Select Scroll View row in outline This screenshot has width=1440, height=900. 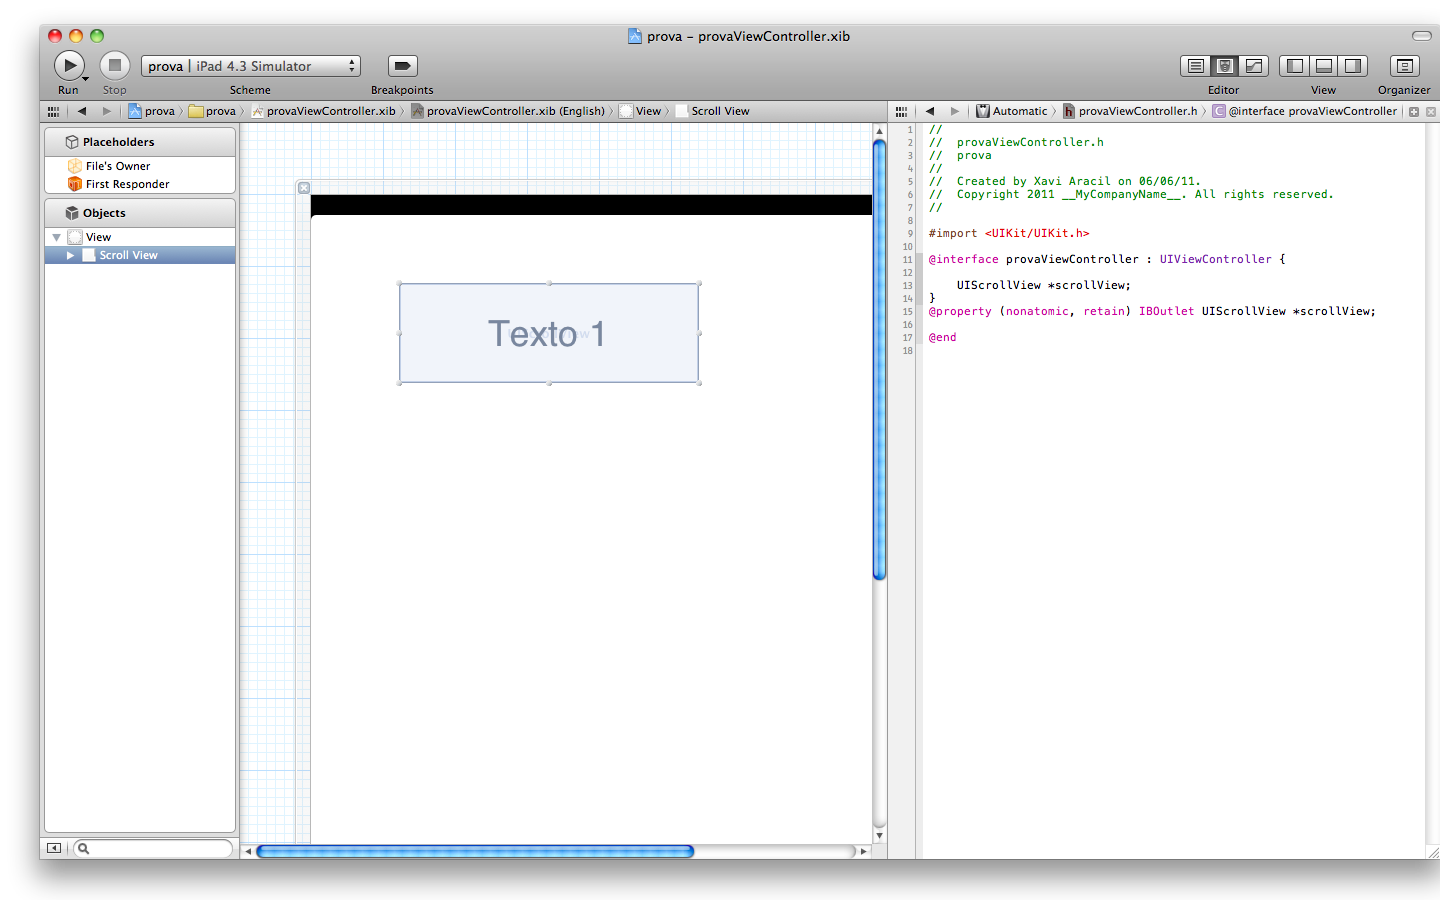coord(140,255)
